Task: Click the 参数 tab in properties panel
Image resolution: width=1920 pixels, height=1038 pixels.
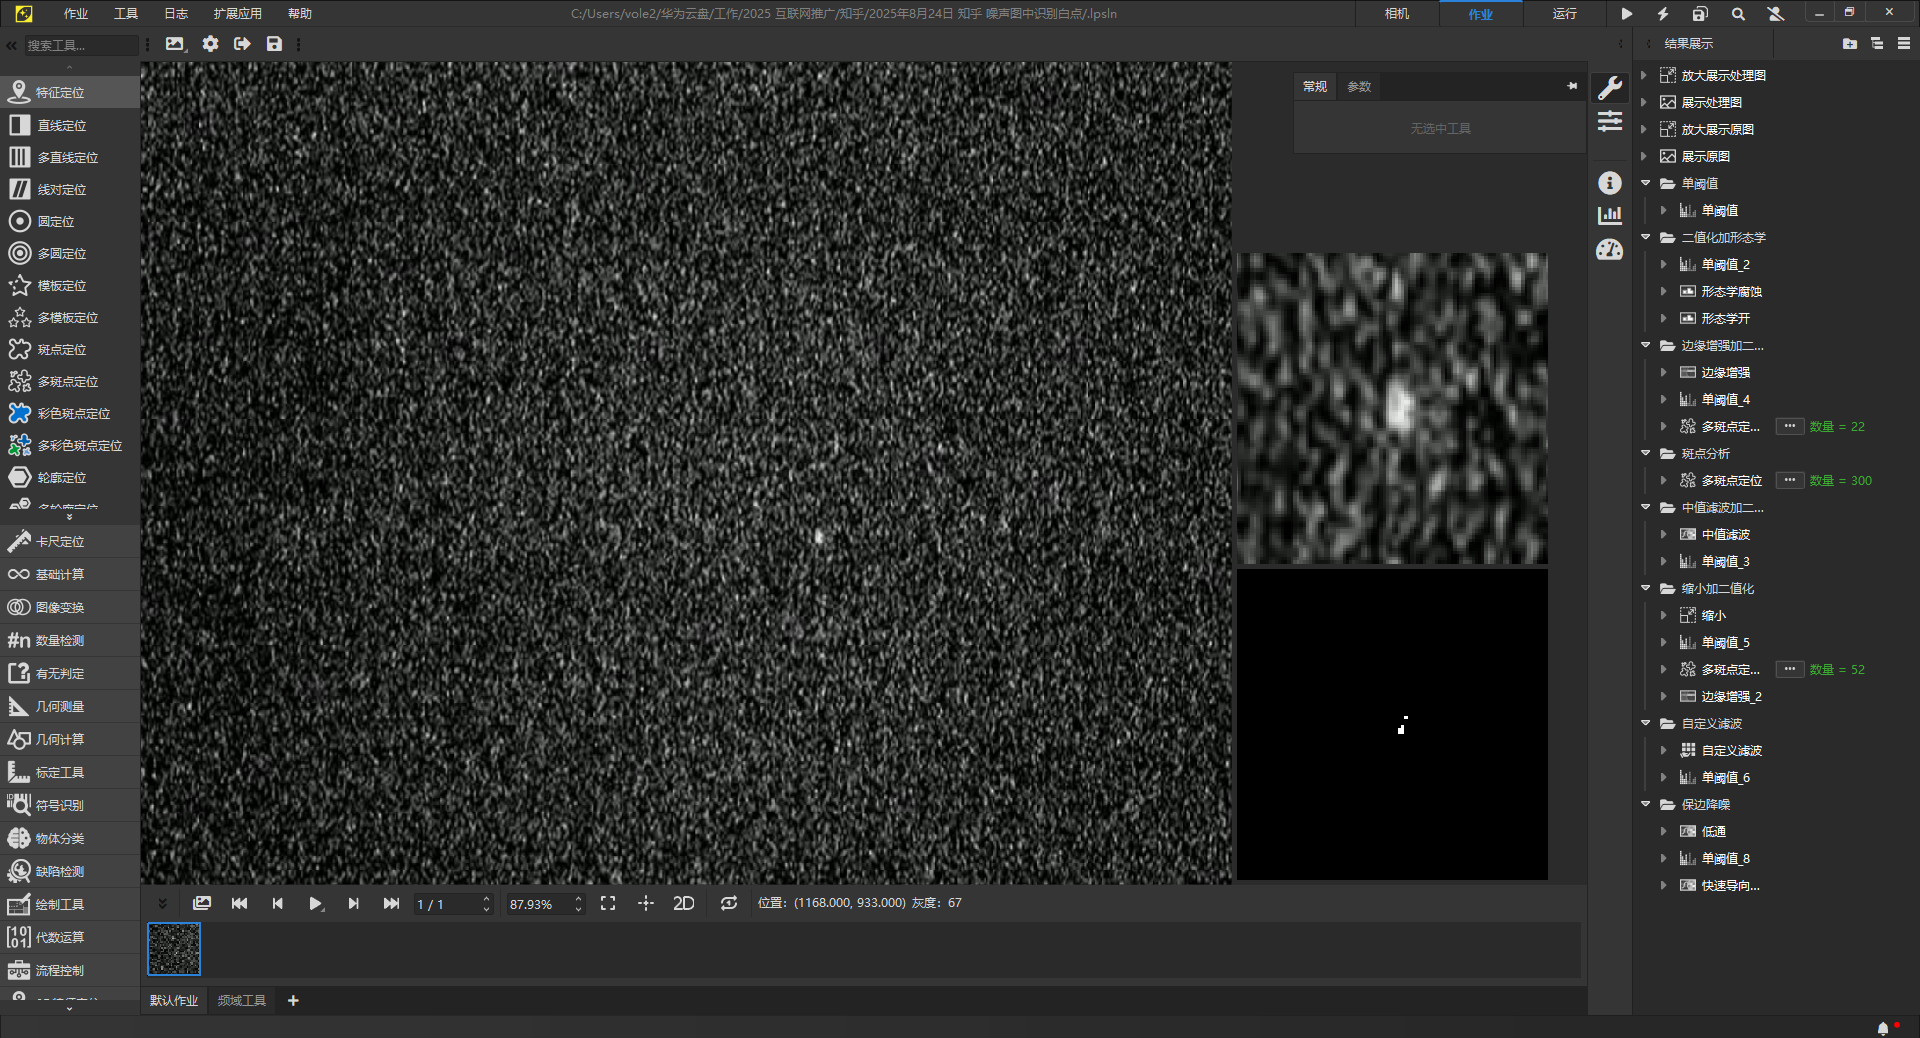Action: [1359, 87]
